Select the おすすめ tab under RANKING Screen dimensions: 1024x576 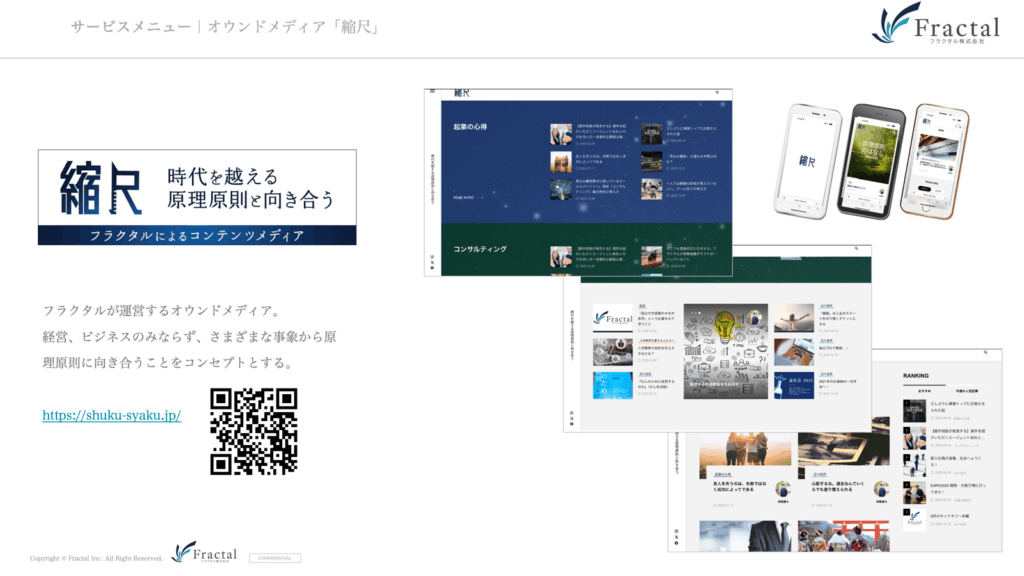pos(925,391)
